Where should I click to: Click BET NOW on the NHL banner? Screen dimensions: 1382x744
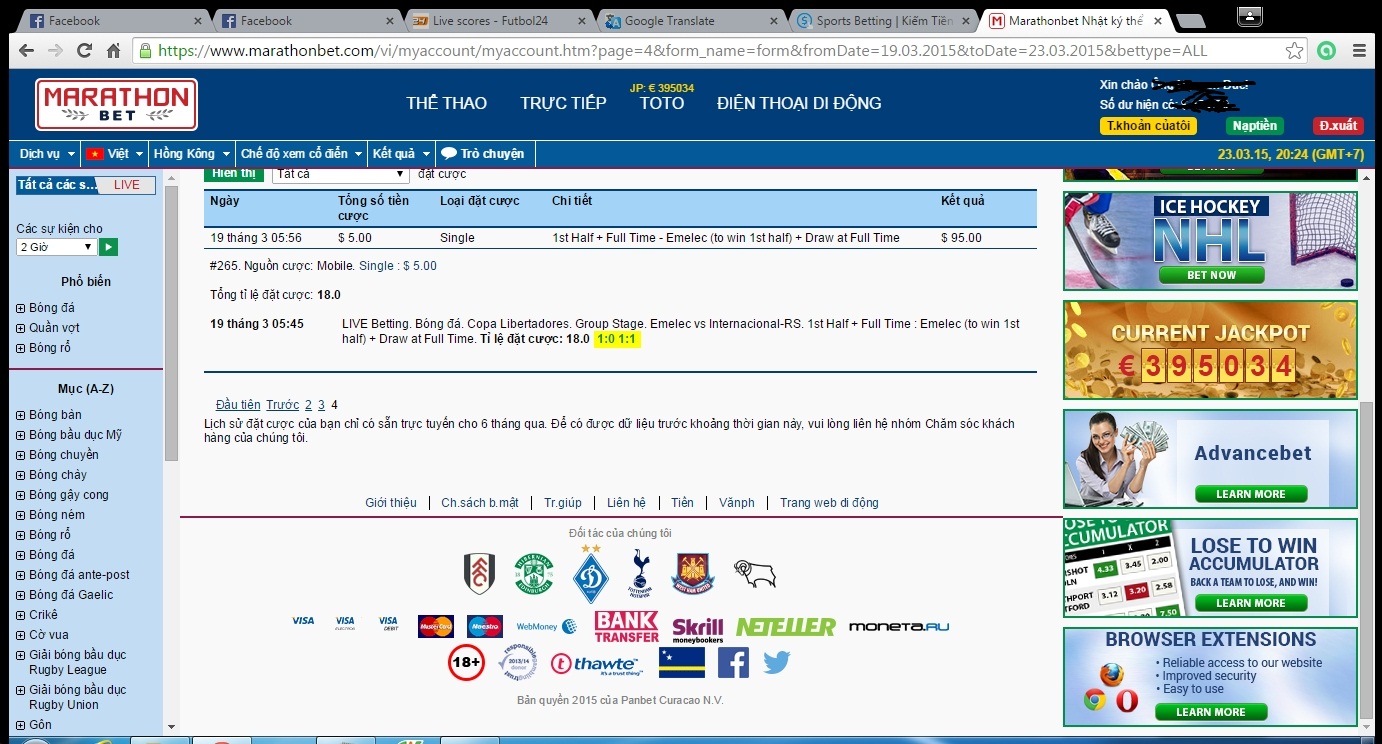tap(1211, 275)
